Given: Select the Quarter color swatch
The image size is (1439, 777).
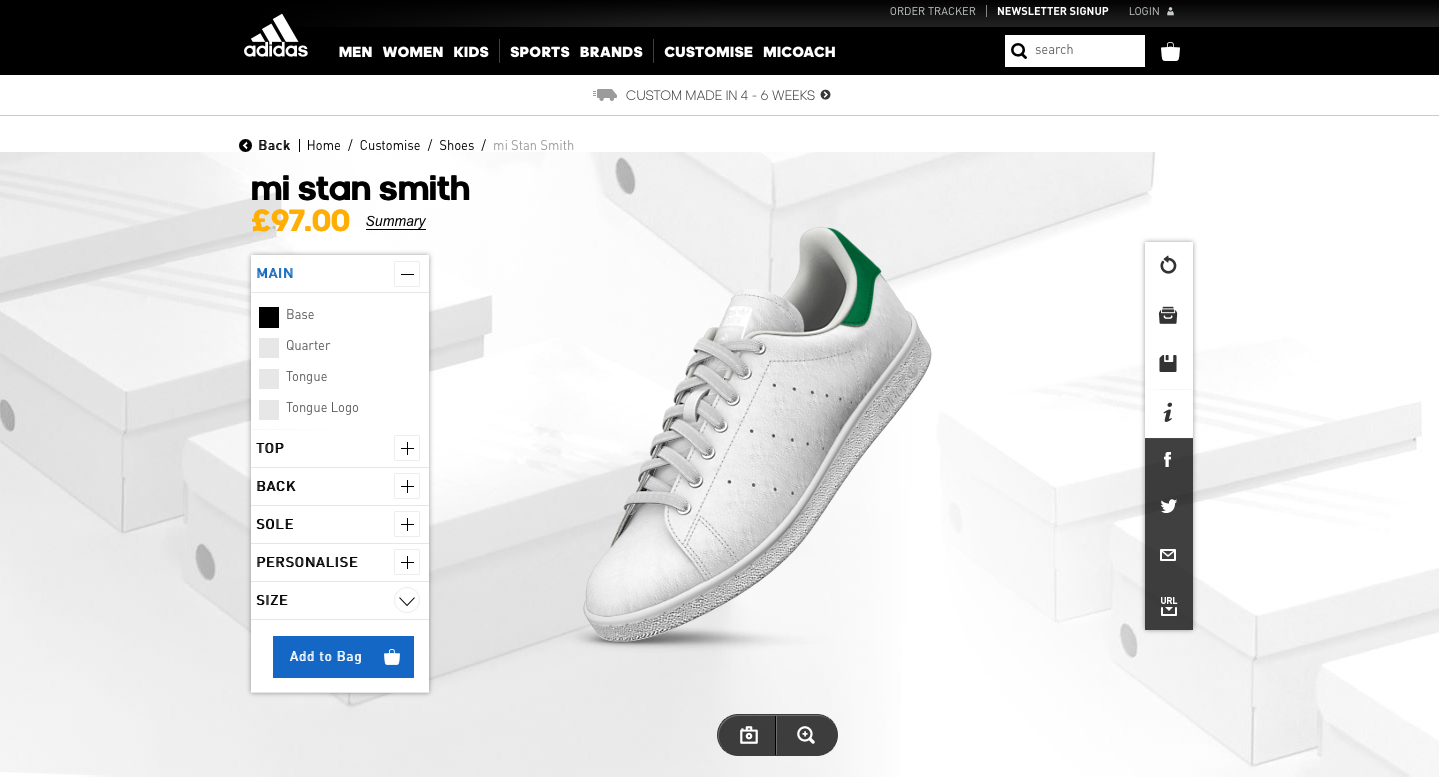Looking at the screenshot, I should 269,348.
